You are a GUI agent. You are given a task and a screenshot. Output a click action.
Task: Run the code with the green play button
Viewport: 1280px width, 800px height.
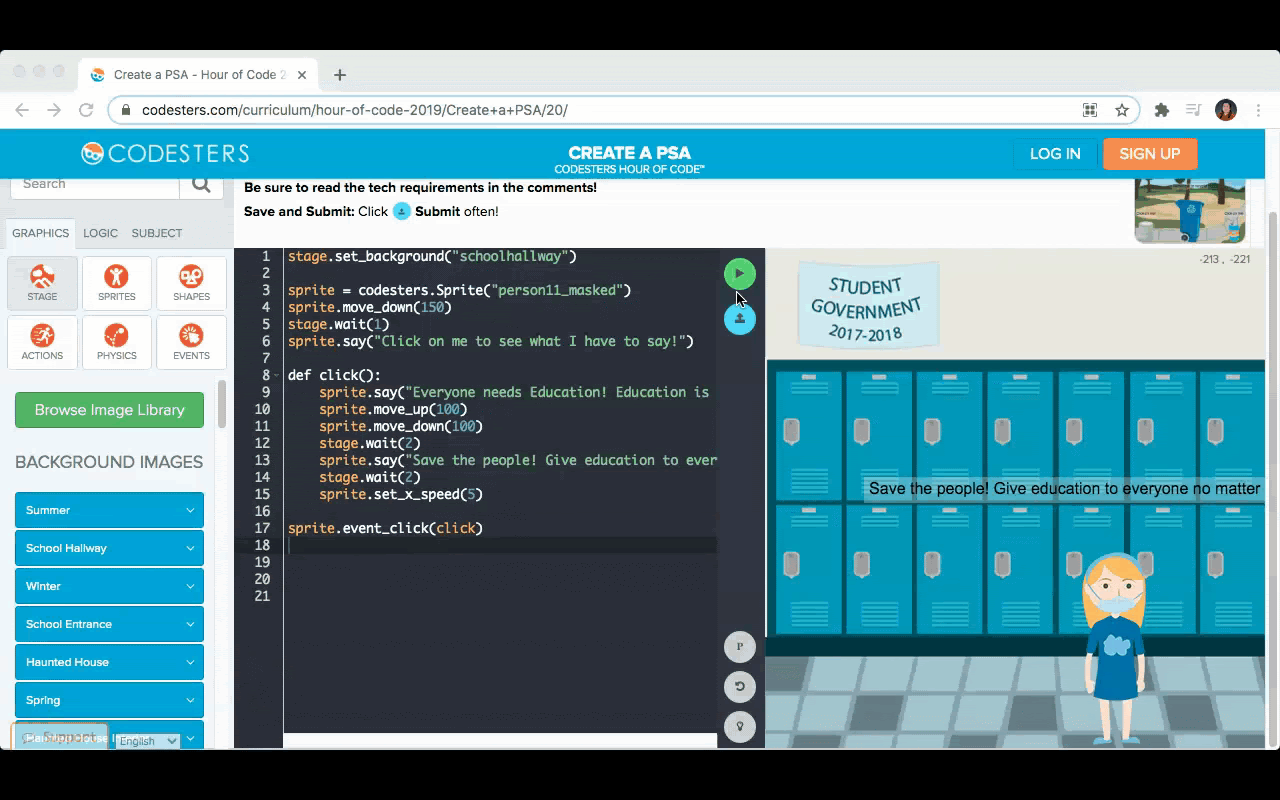pyautogui.click(x=739, y=274)
